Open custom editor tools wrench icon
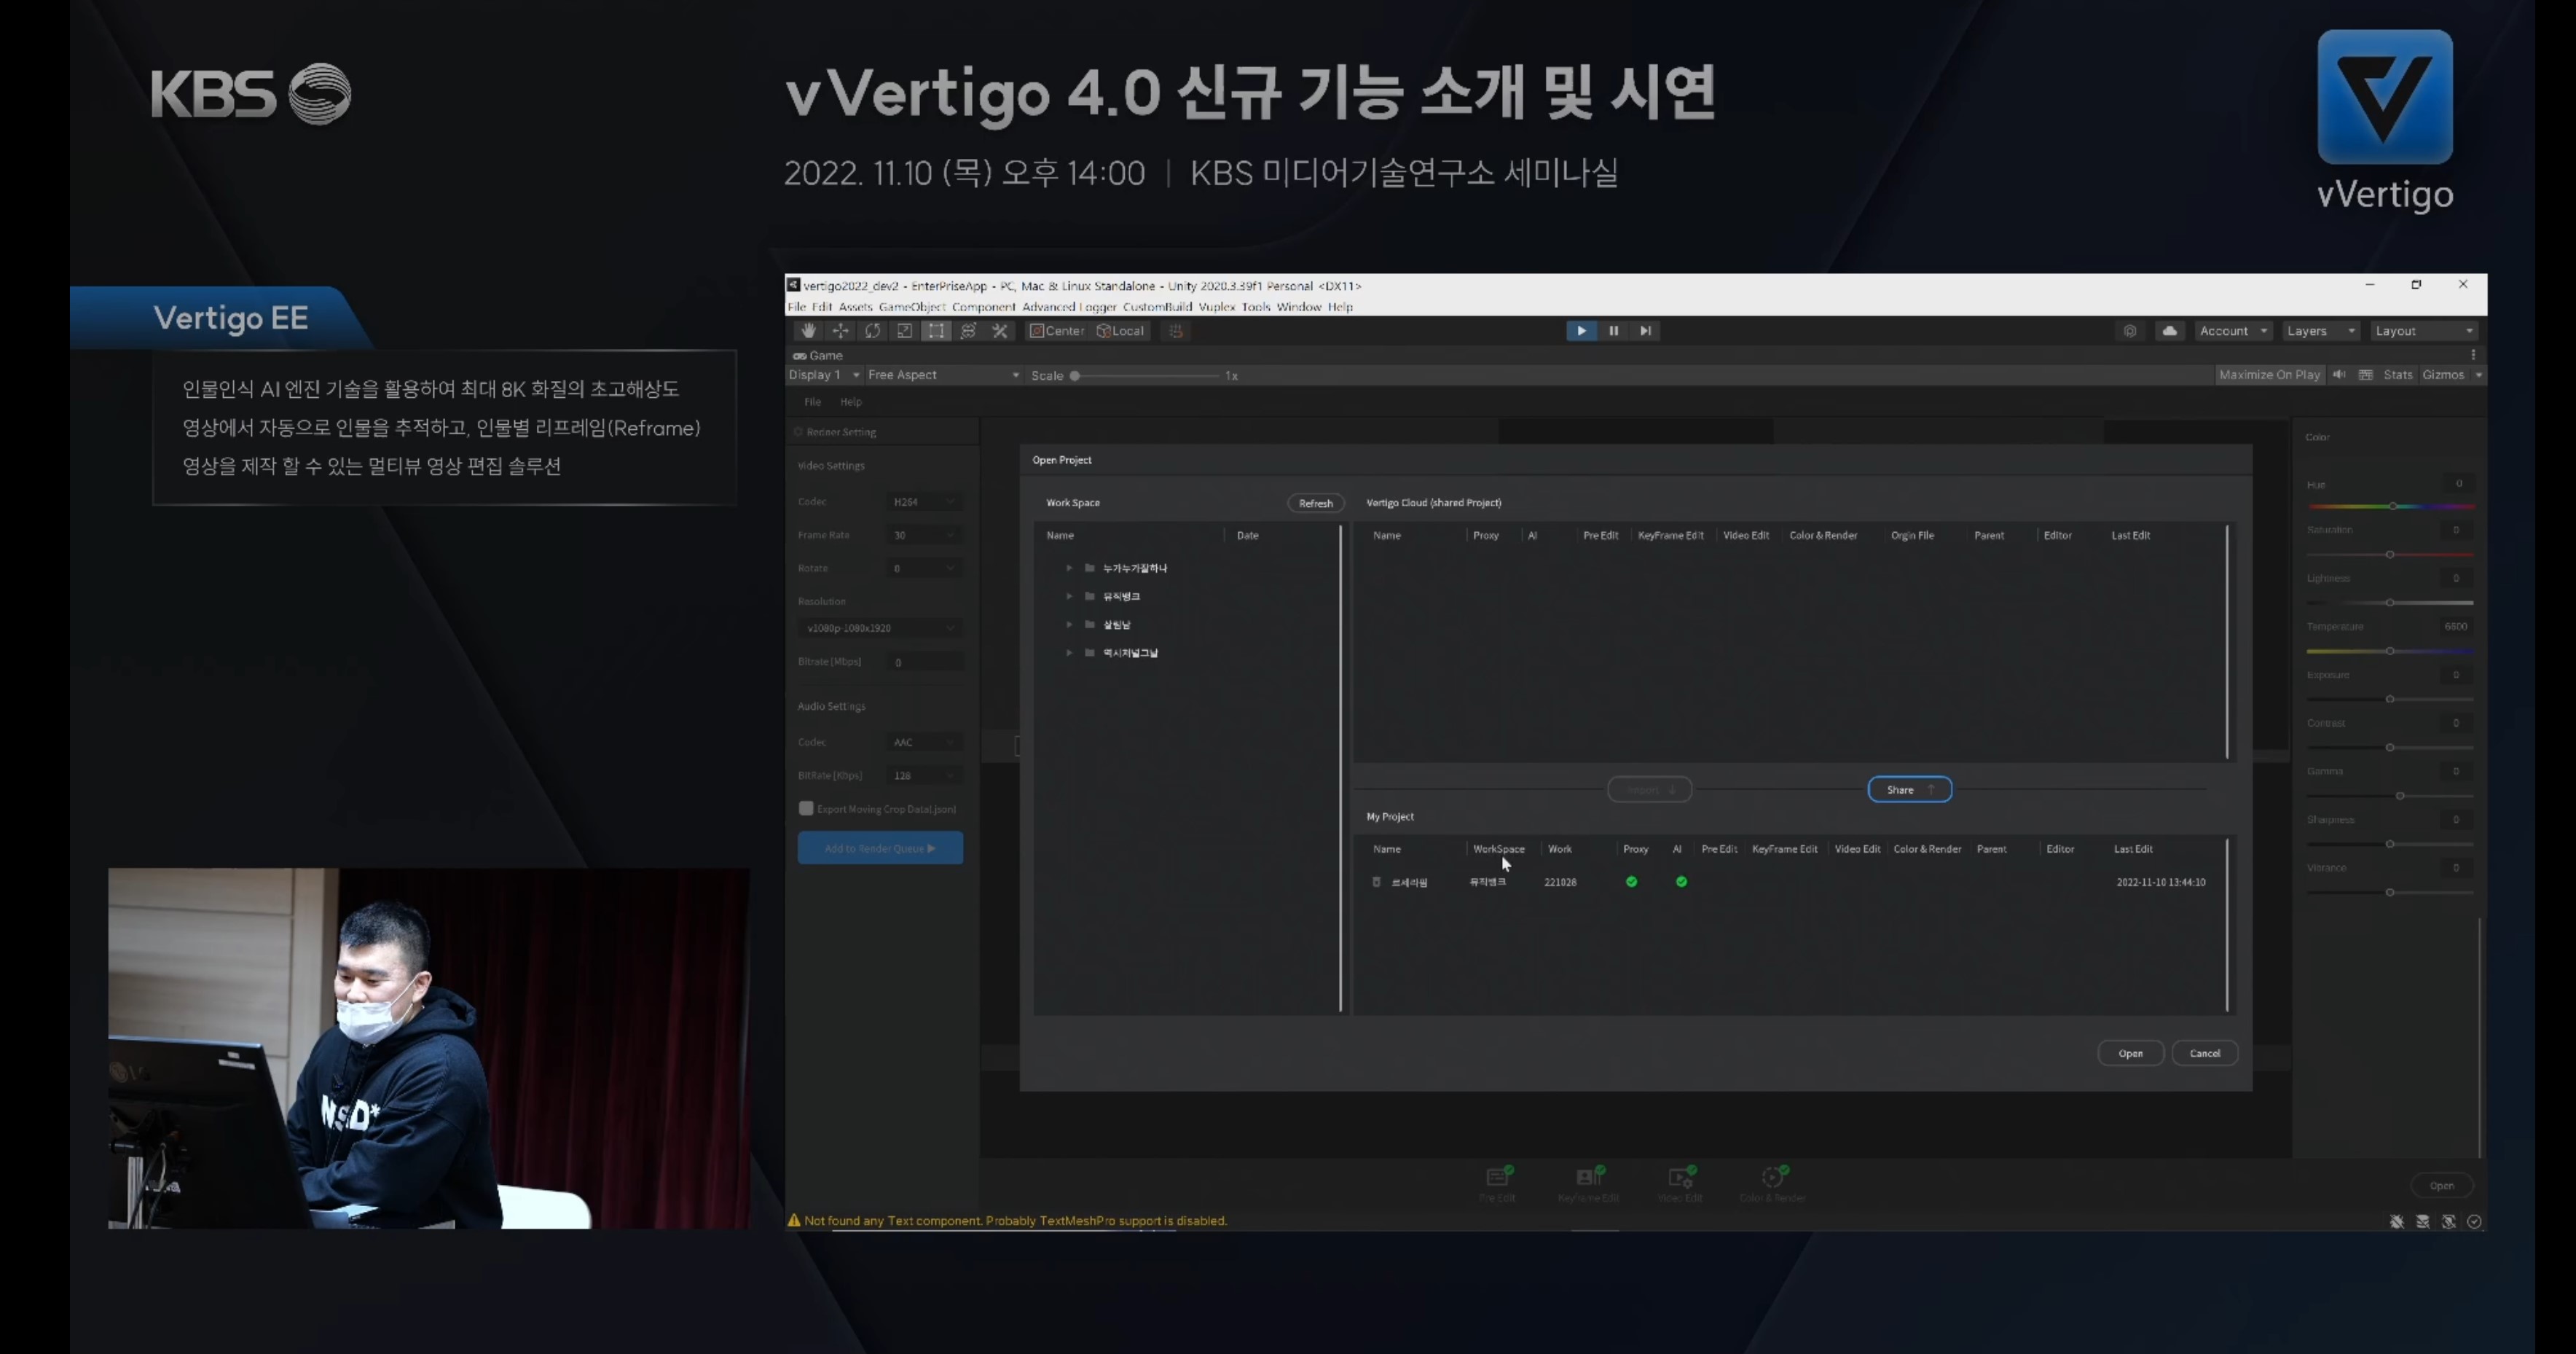The width and height of the screenshot is (2576, 1354). 1000,331
